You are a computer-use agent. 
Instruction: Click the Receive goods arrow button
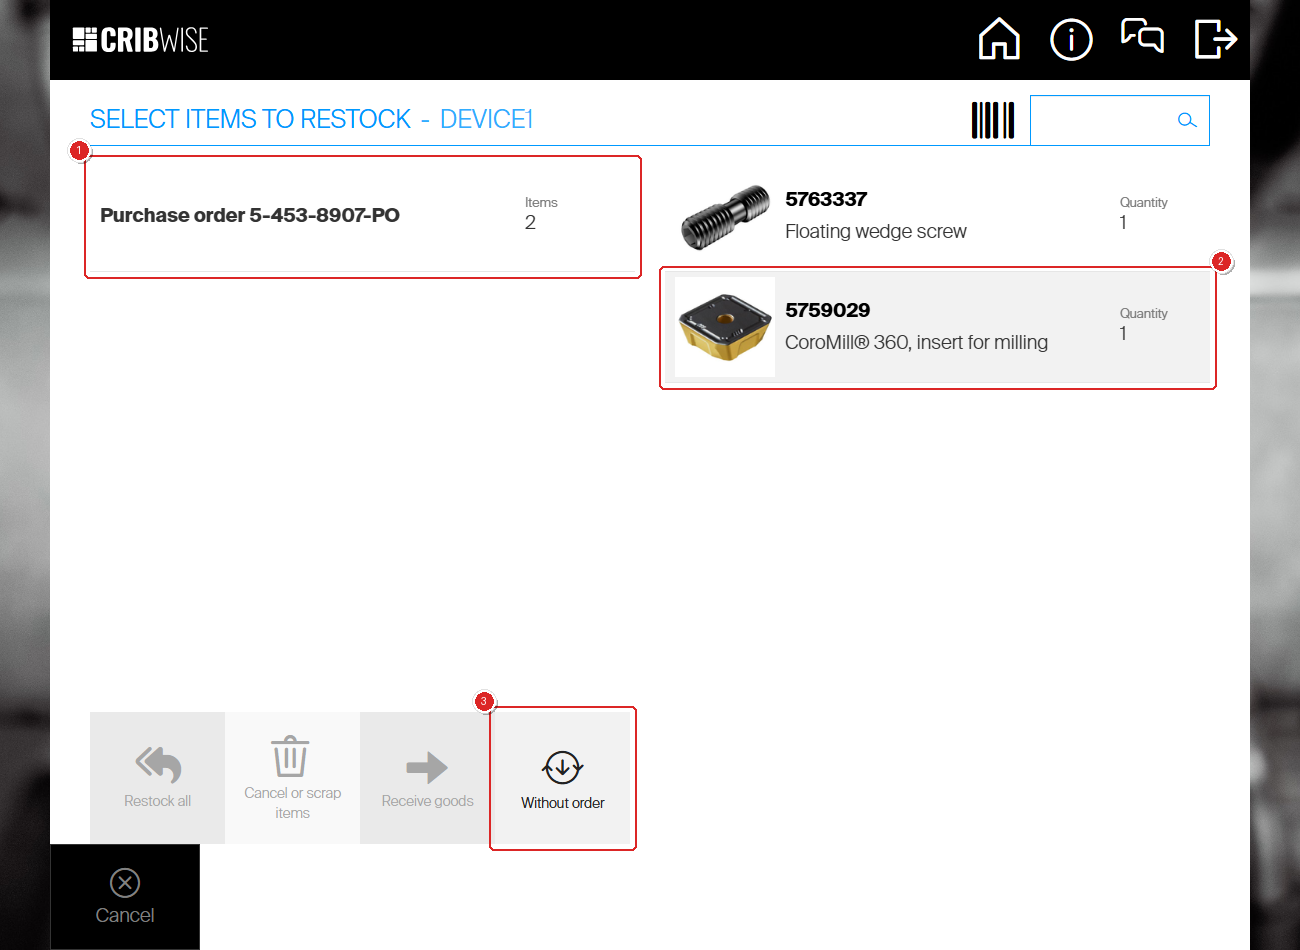tap(427, 778)
